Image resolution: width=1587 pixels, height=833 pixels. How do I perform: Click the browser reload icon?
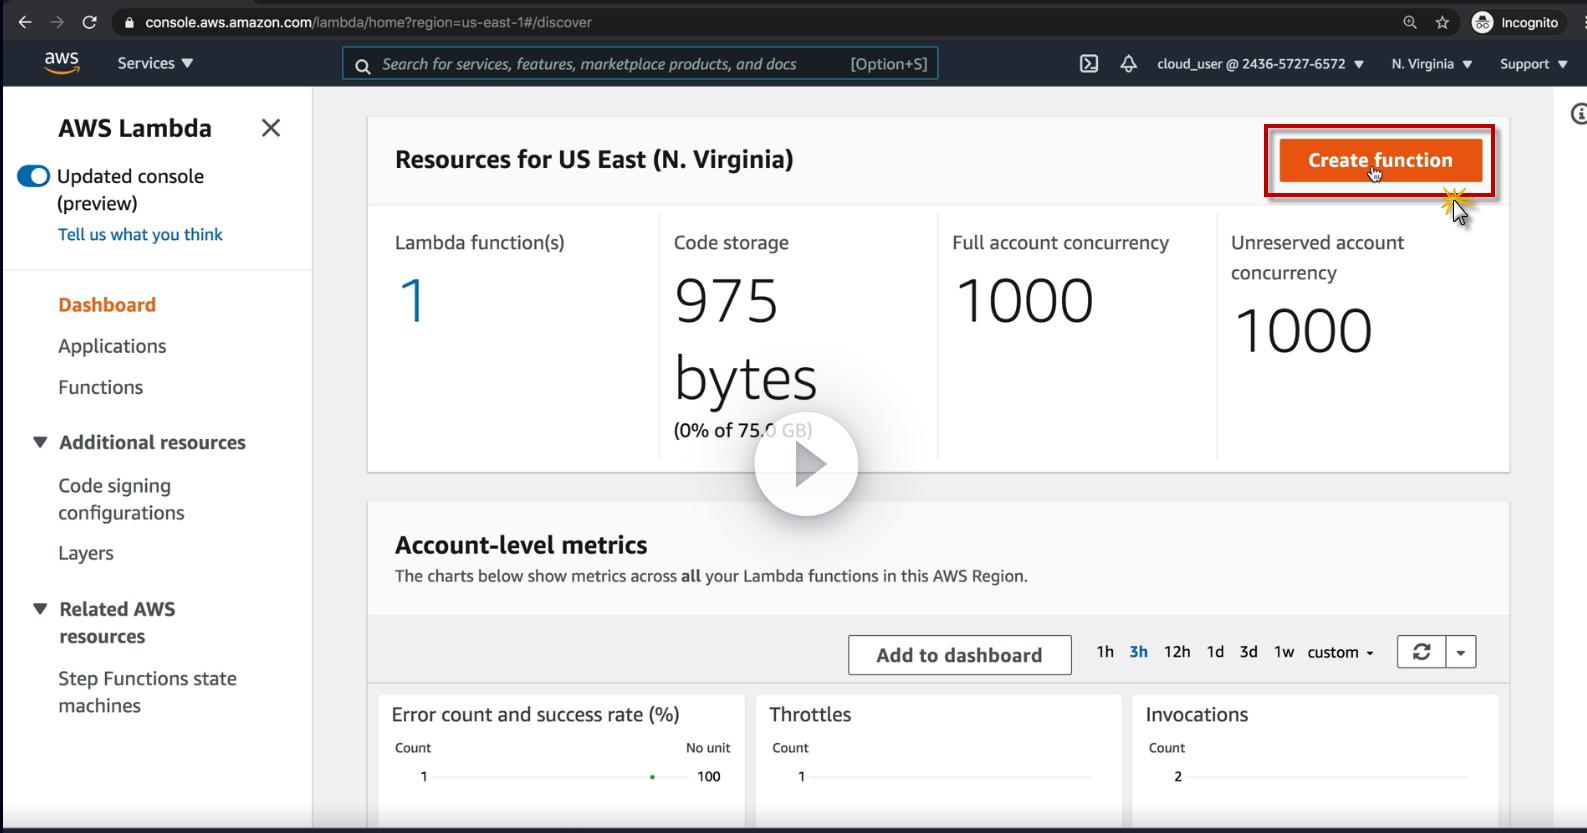click(89, 22)
